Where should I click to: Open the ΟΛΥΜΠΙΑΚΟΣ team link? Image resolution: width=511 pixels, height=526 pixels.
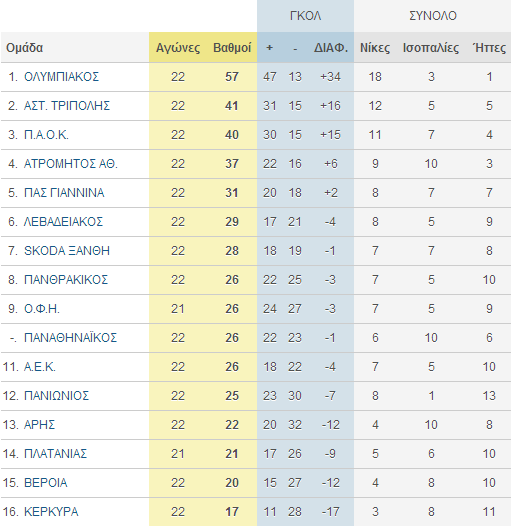(x=61, y=77)
